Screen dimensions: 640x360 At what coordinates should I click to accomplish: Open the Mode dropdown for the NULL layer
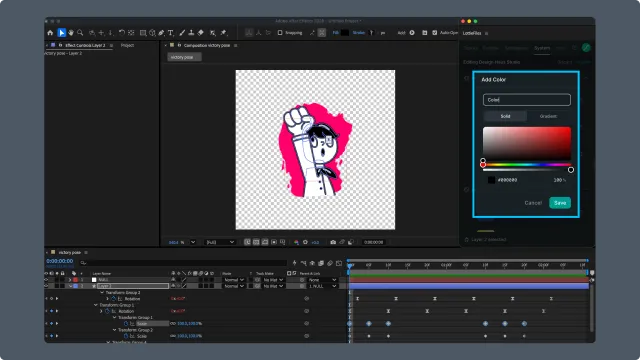pyautogui.click(x=234, y=280)
